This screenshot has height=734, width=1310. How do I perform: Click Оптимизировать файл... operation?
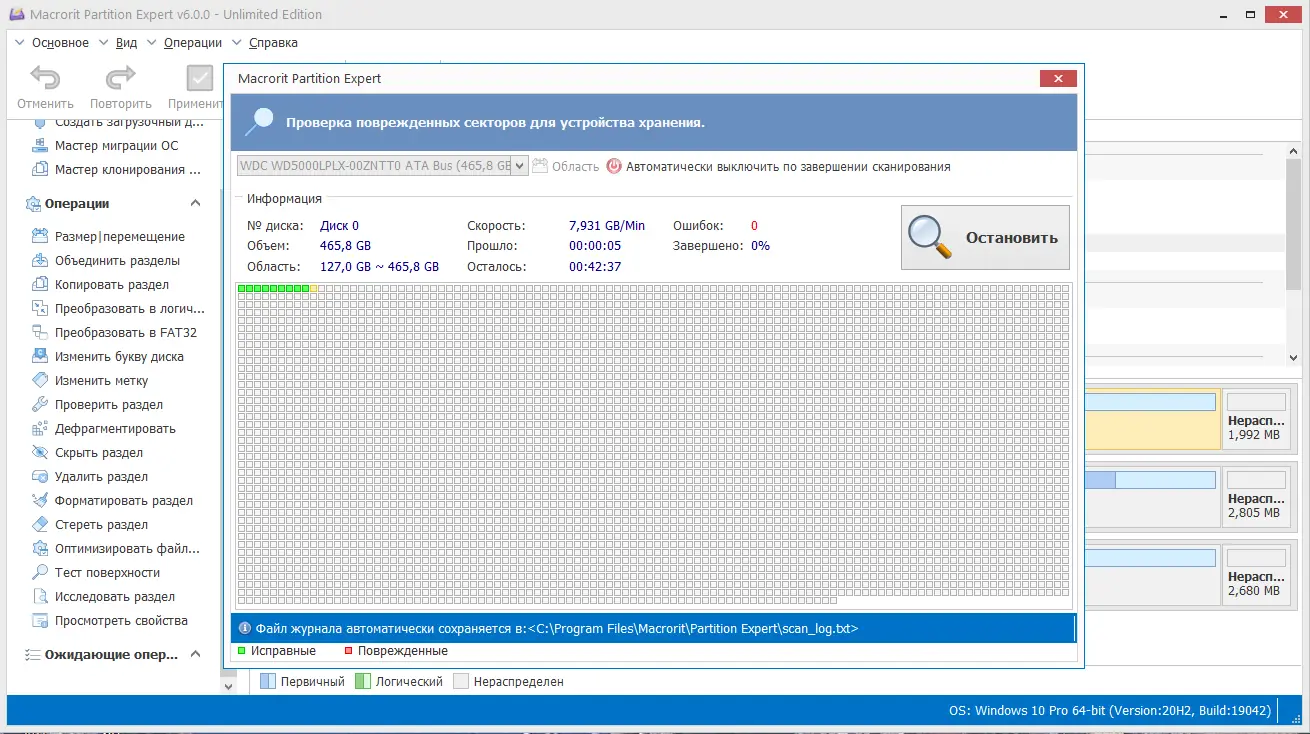point(116,549)
